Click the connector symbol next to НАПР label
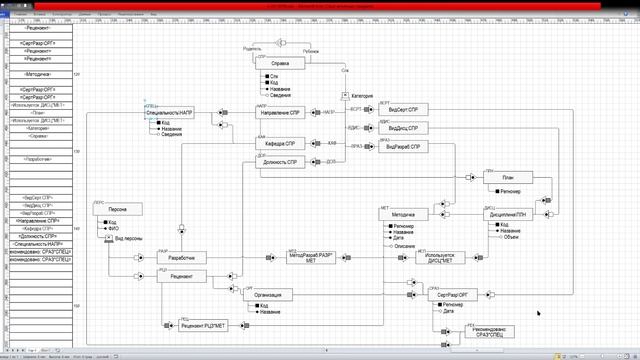640x360 pixels. point(315,112)
